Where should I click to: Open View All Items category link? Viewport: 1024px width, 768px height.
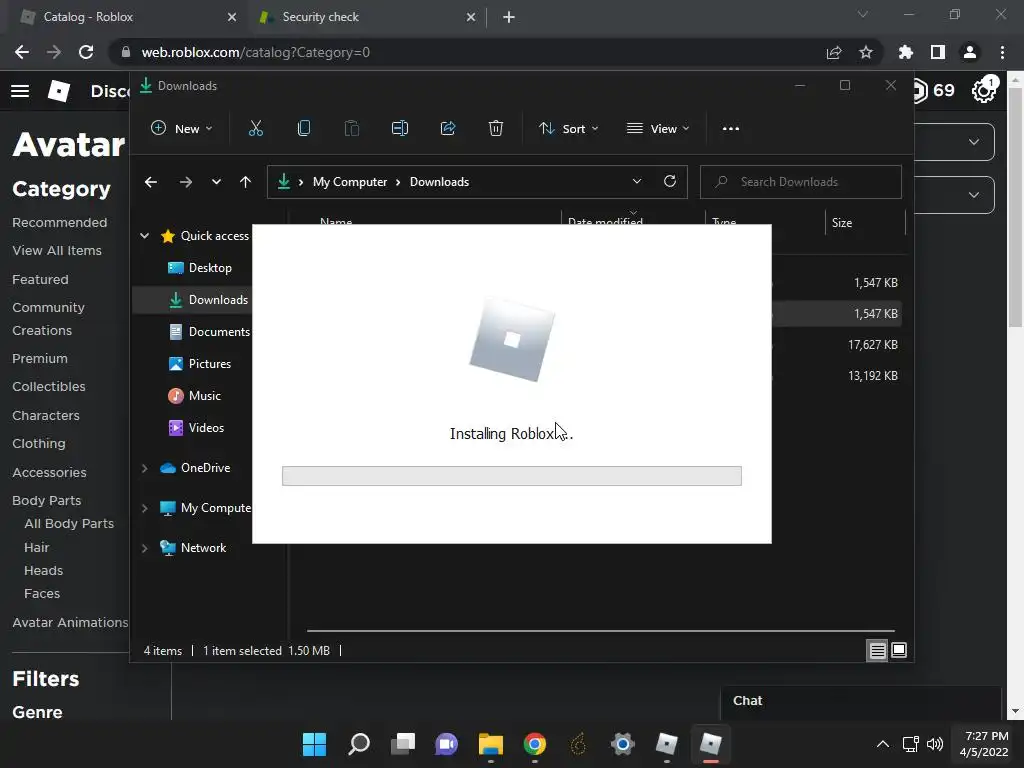point(57,251)
